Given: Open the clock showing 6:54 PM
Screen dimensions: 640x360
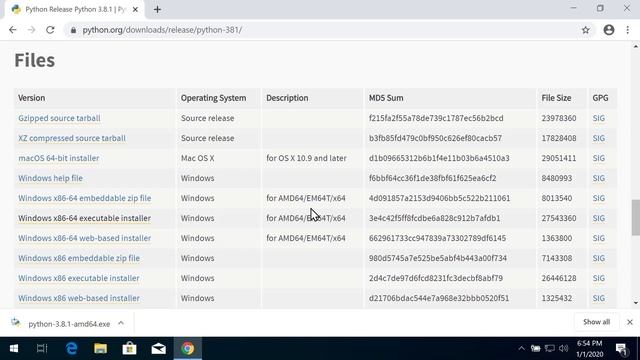Looking at the screenshot, I should (589, 349).
